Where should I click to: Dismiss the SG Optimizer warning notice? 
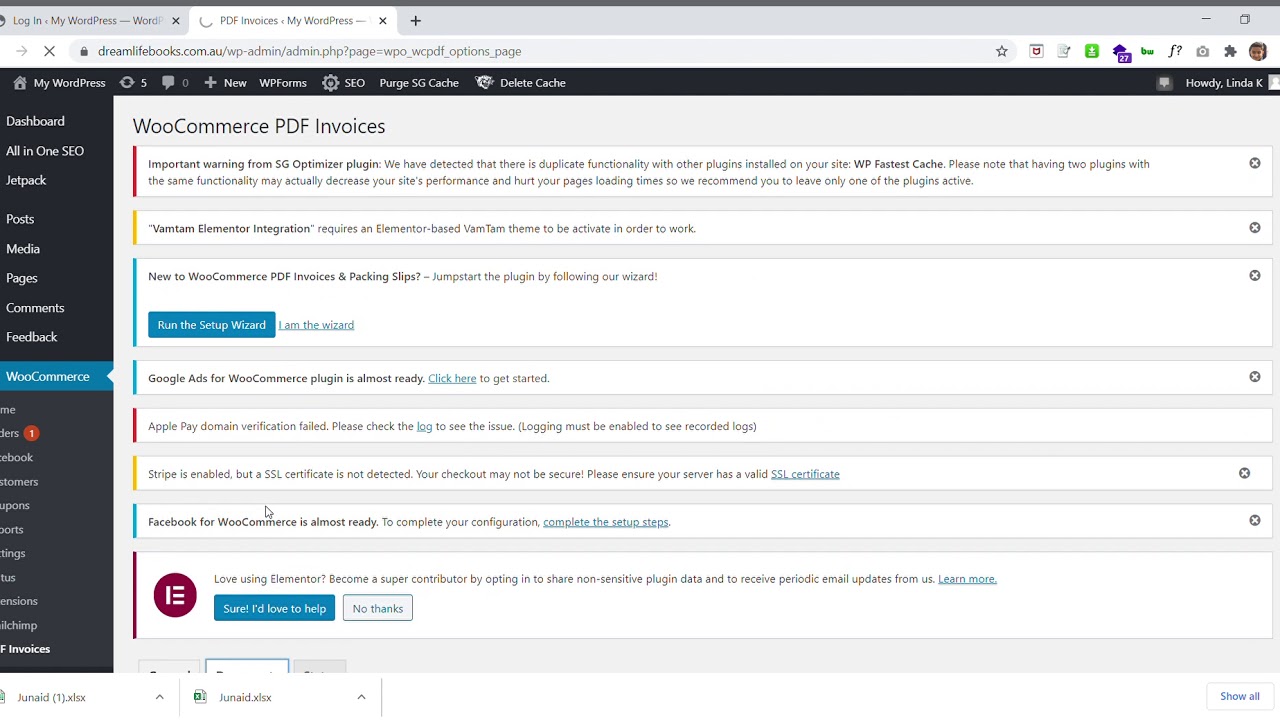pyautogui.click(x=1254, y=163)
